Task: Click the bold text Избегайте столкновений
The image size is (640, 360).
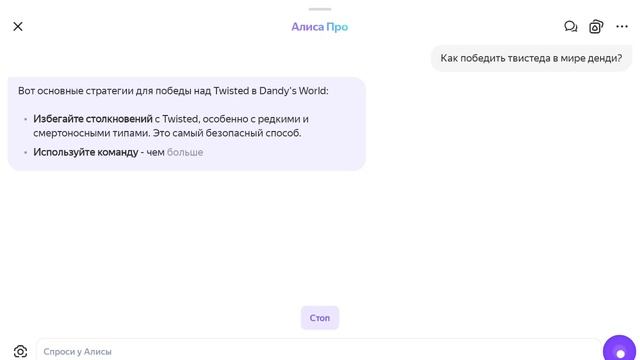Action: 93,119
